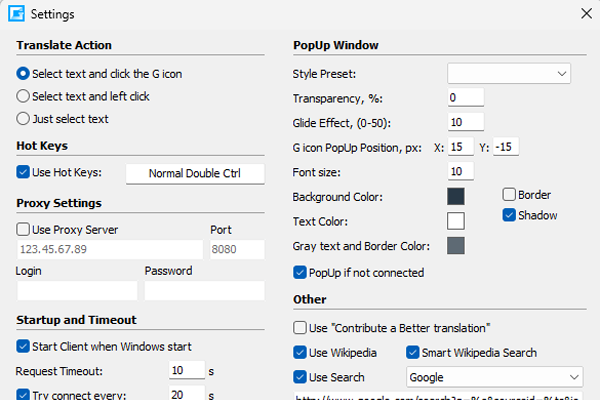600x400 pixels.
Task: Uncheck Start Client when Windows start
Action: [x=24, y=347]
